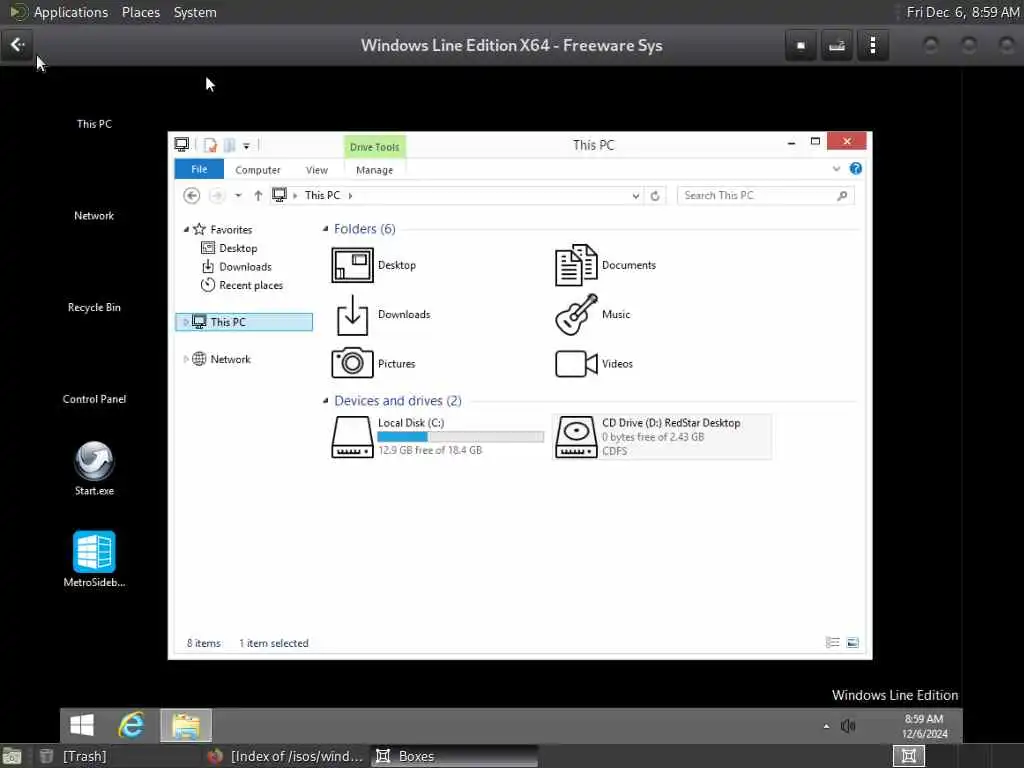Open the Fri Dec 6 panel clock
The image size is (1024, 768).
pos(962,12)
